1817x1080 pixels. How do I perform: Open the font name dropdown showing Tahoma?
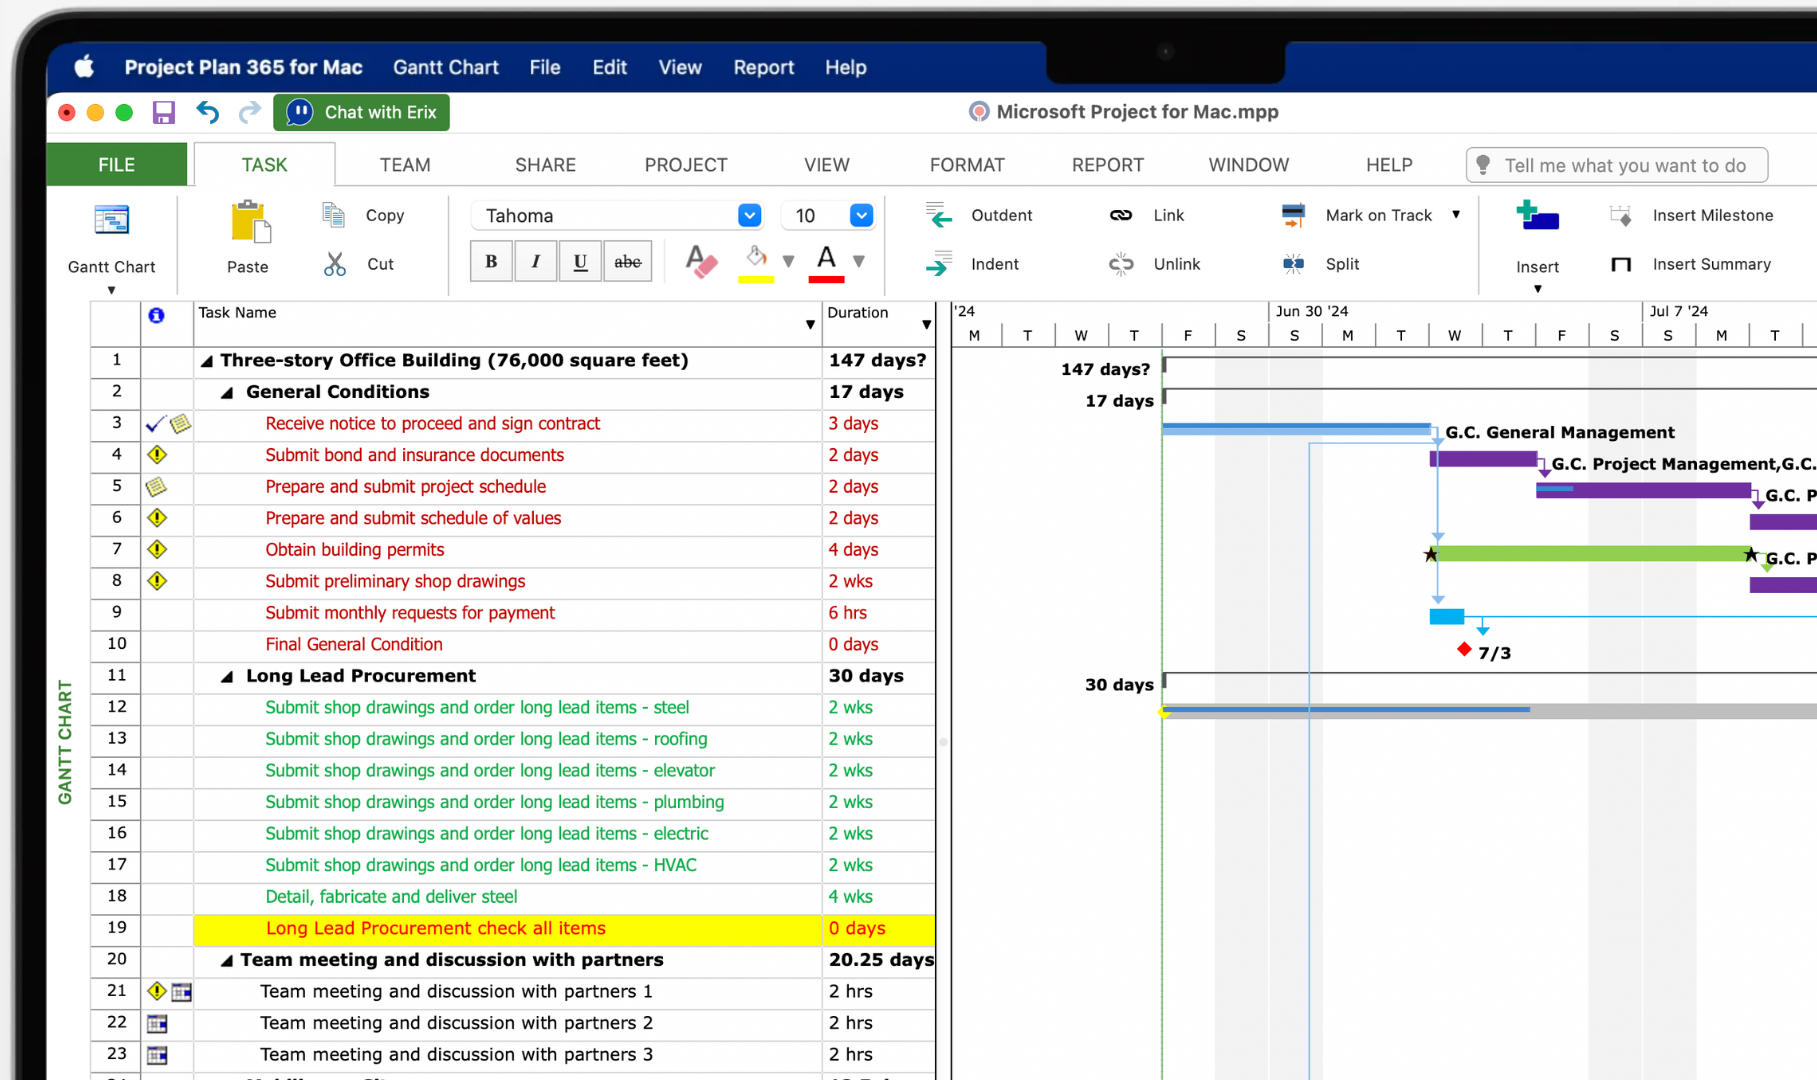[749, 215]
